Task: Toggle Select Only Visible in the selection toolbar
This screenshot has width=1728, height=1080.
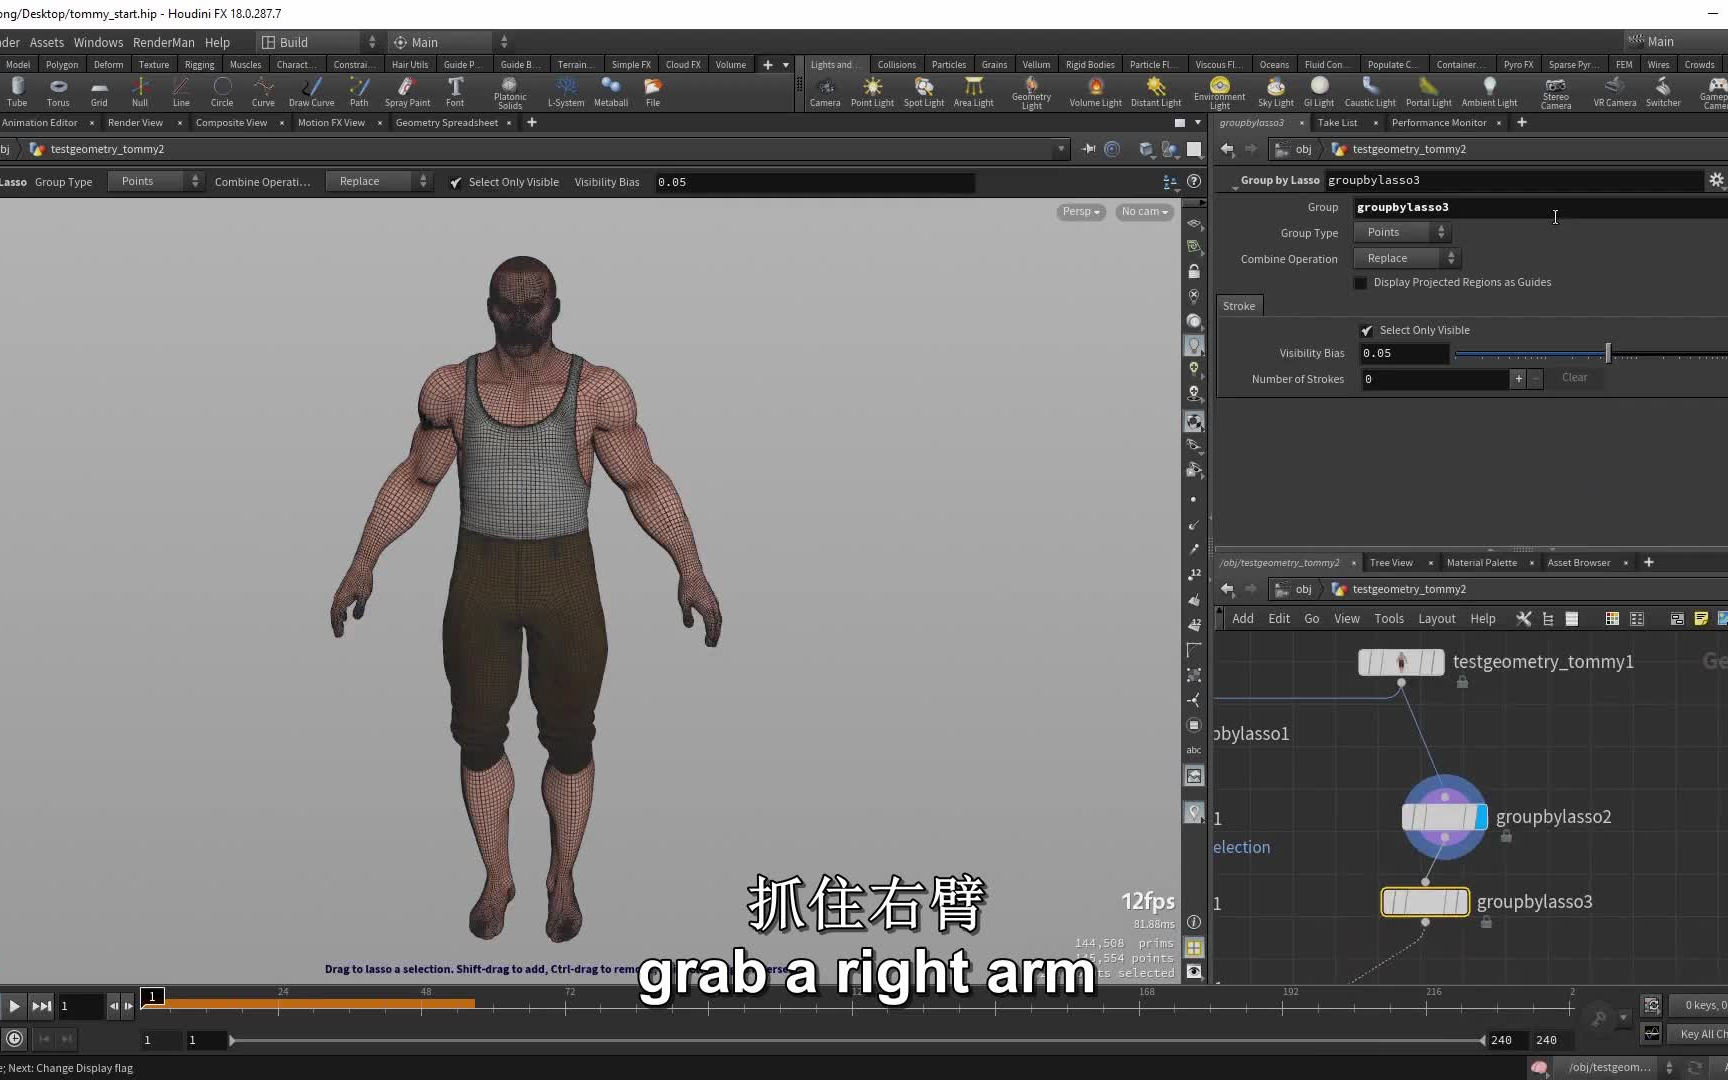Action: (456, 182)
